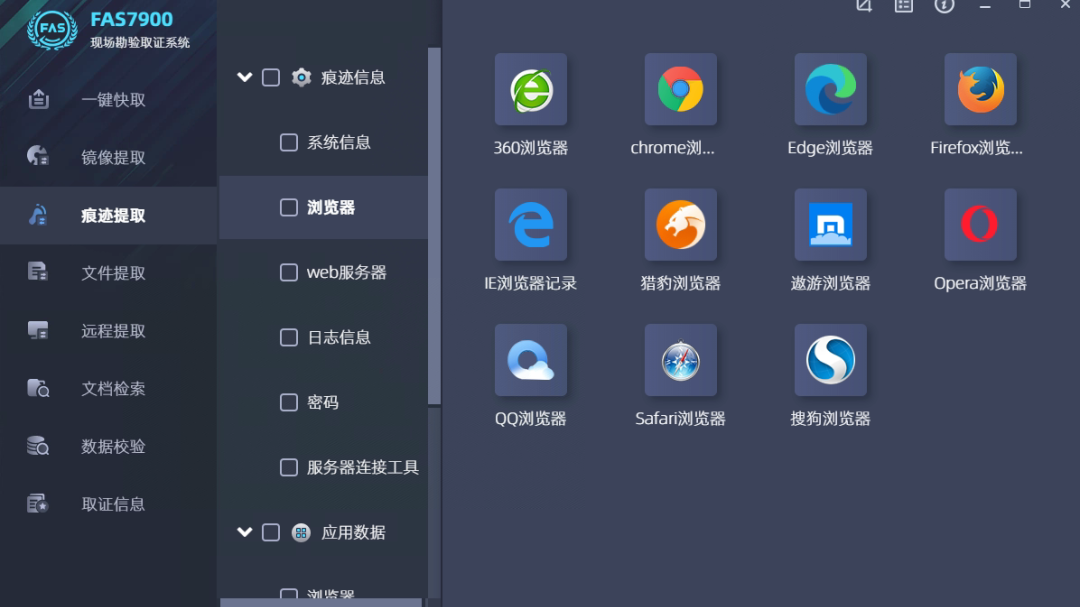Select the 猎豹浏览器 icon
The image size is (1080, 607).
click(x=680, y=225)
